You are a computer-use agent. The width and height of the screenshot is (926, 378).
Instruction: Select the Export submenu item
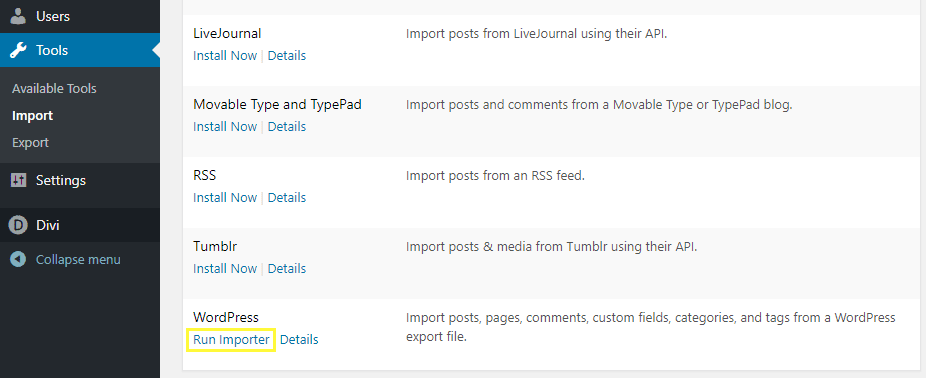[30, 143]
